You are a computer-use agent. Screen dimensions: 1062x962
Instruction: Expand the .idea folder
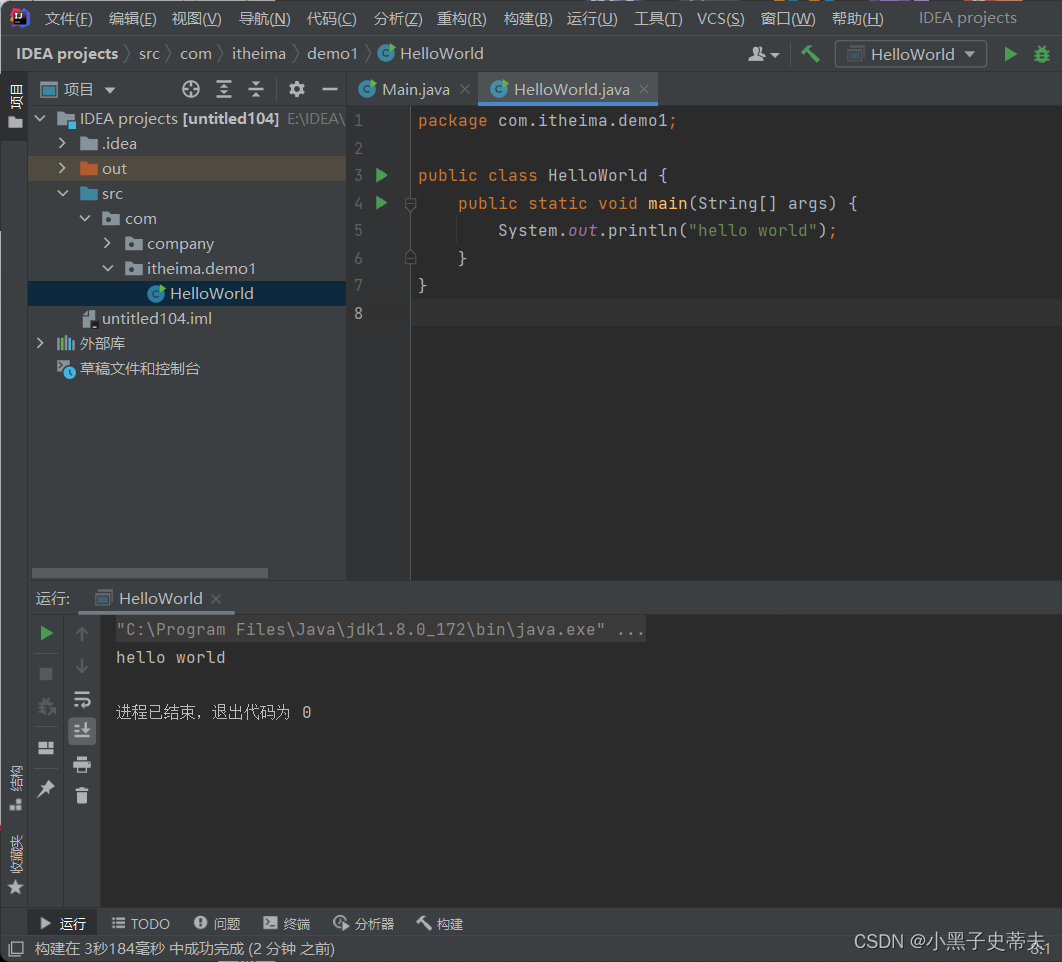62,144
